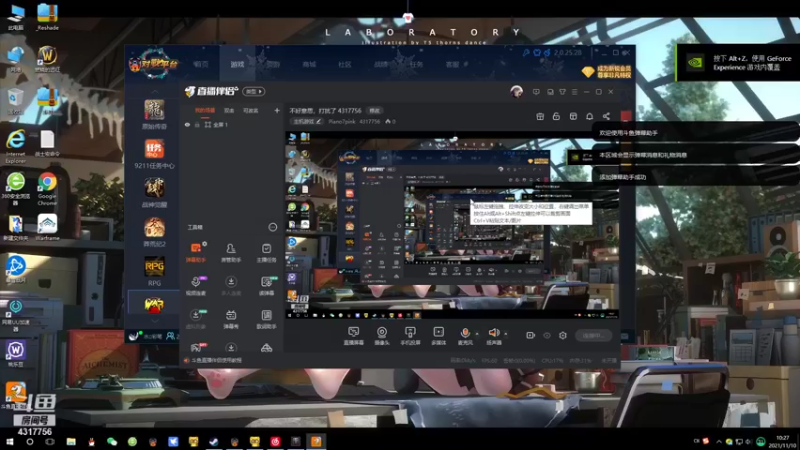Click the GeForce Experience Alt+Z notification

coord(738,63)
